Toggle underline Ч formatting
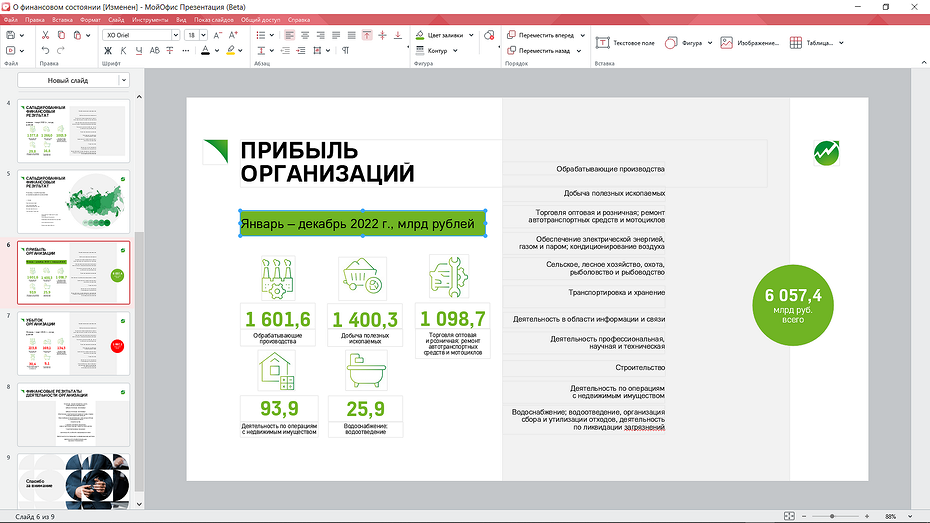This screenshot has height=523, width=930. 139,51
